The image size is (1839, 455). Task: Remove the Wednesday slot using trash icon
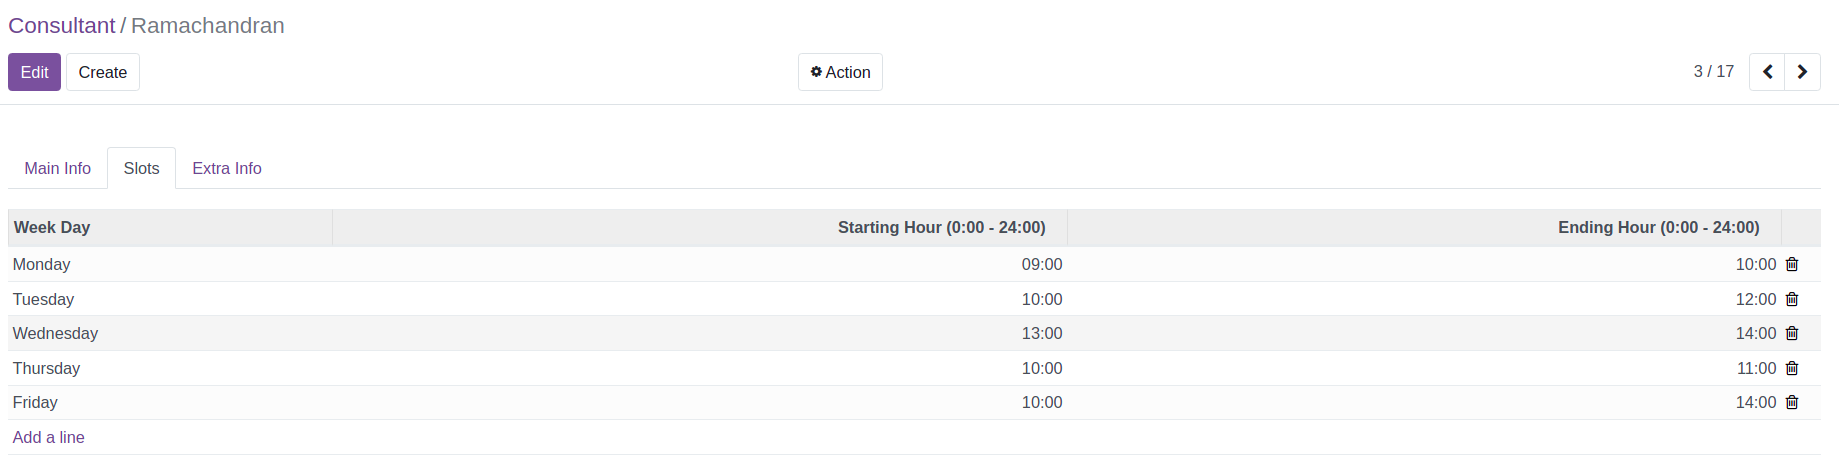(1792, 333)
